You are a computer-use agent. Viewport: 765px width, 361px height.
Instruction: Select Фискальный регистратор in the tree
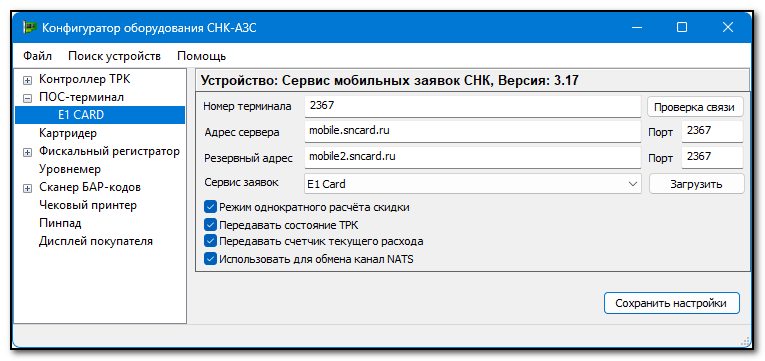(x=109, y=151)
